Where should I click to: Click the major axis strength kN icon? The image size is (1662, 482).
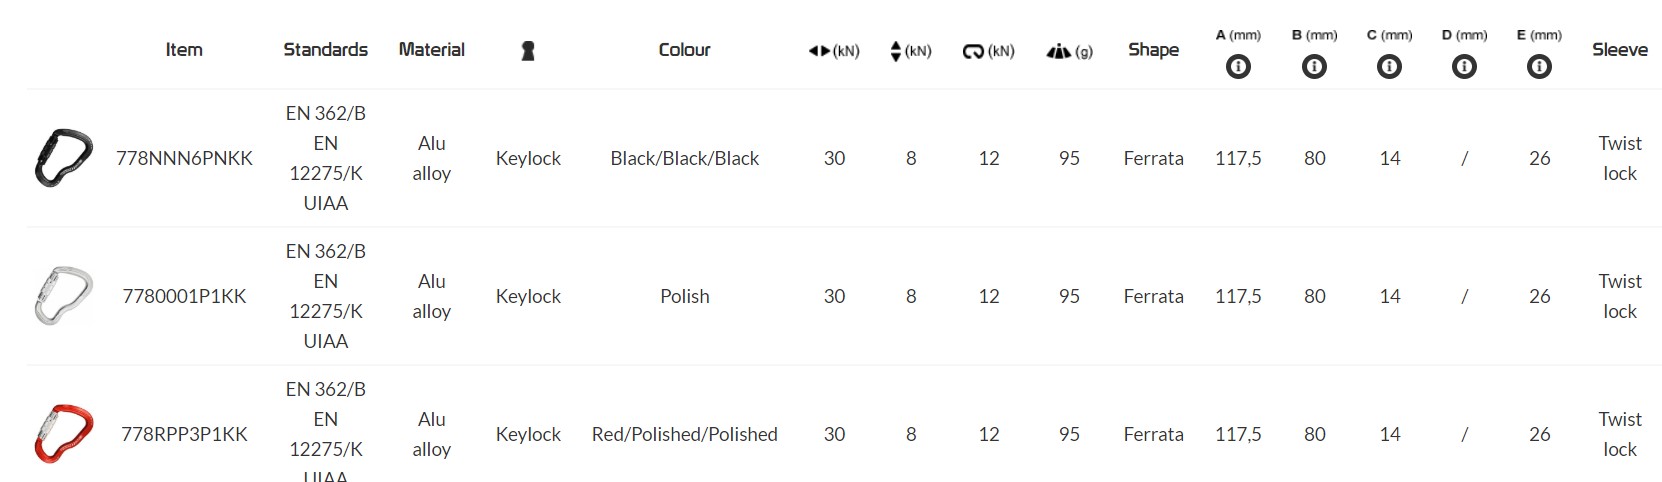point(820,51)
